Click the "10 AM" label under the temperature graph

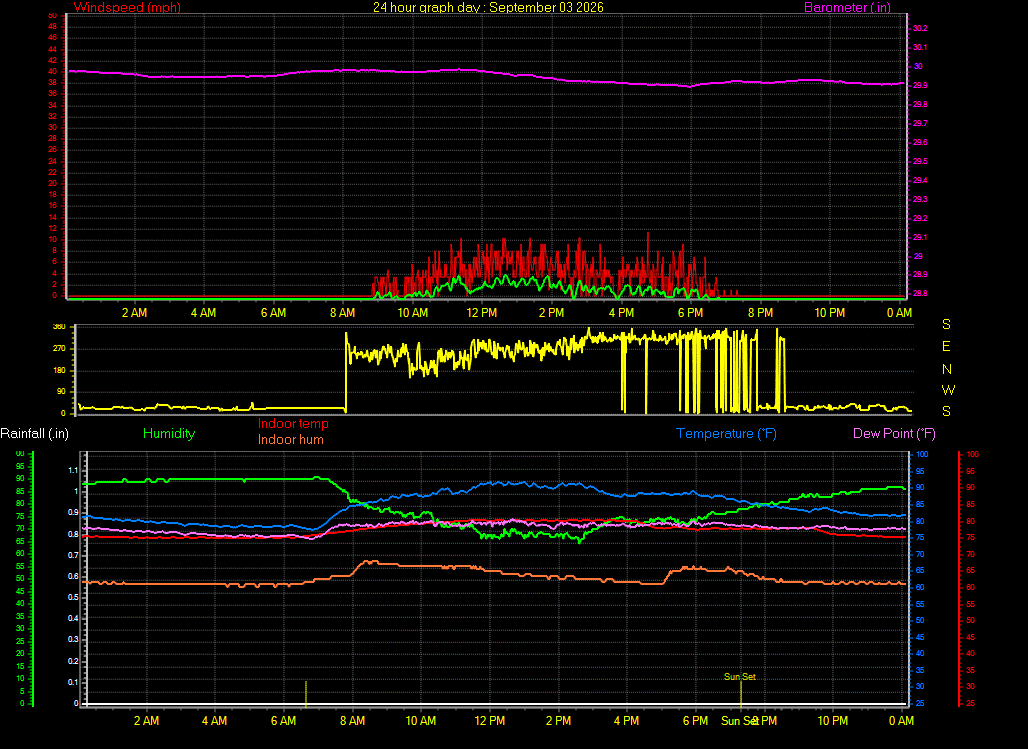tap(421, 721)
